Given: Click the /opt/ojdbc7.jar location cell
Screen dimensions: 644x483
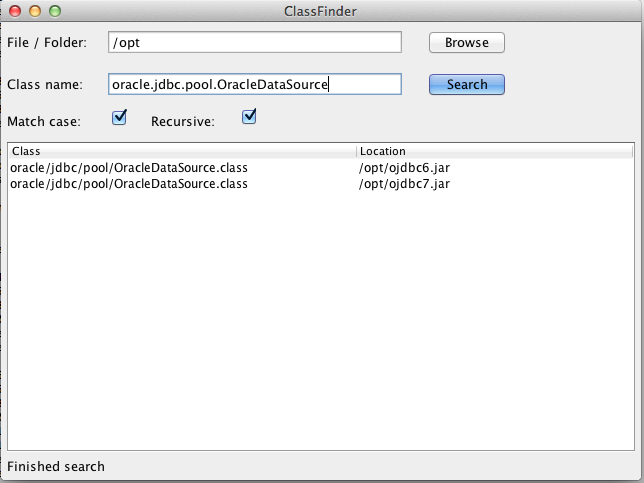Looking at the screenshot, I should 404,184.
